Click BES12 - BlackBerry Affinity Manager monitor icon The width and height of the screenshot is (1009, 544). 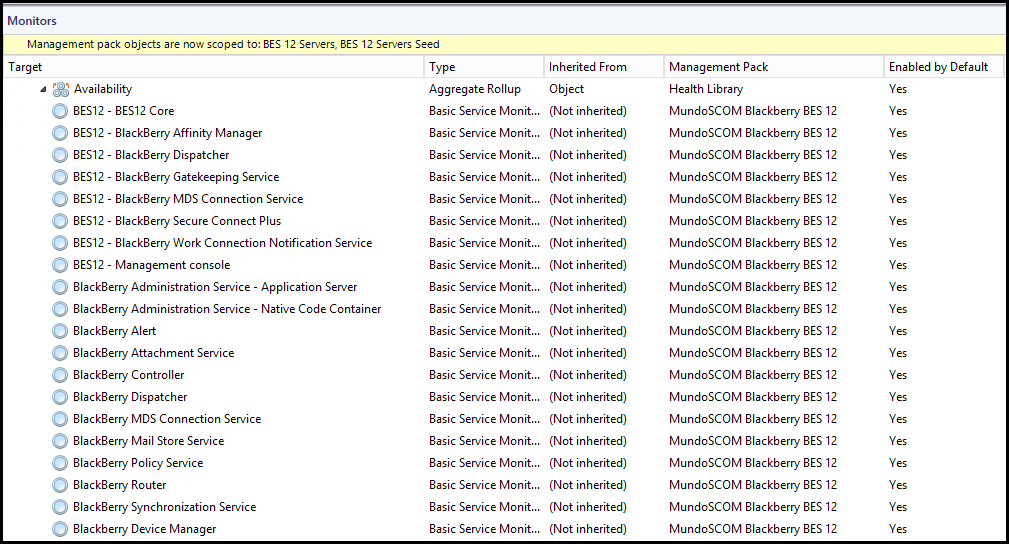coord(60,133)
